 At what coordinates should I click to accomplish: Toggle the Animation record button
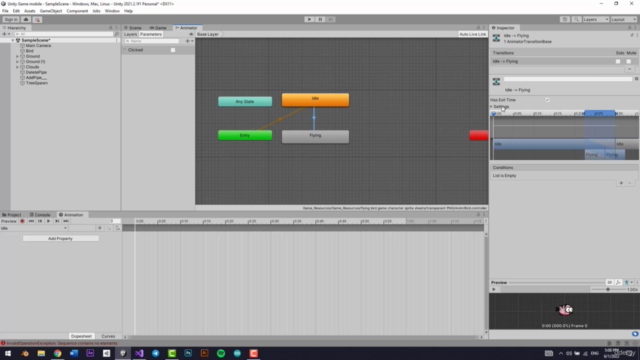22,221
